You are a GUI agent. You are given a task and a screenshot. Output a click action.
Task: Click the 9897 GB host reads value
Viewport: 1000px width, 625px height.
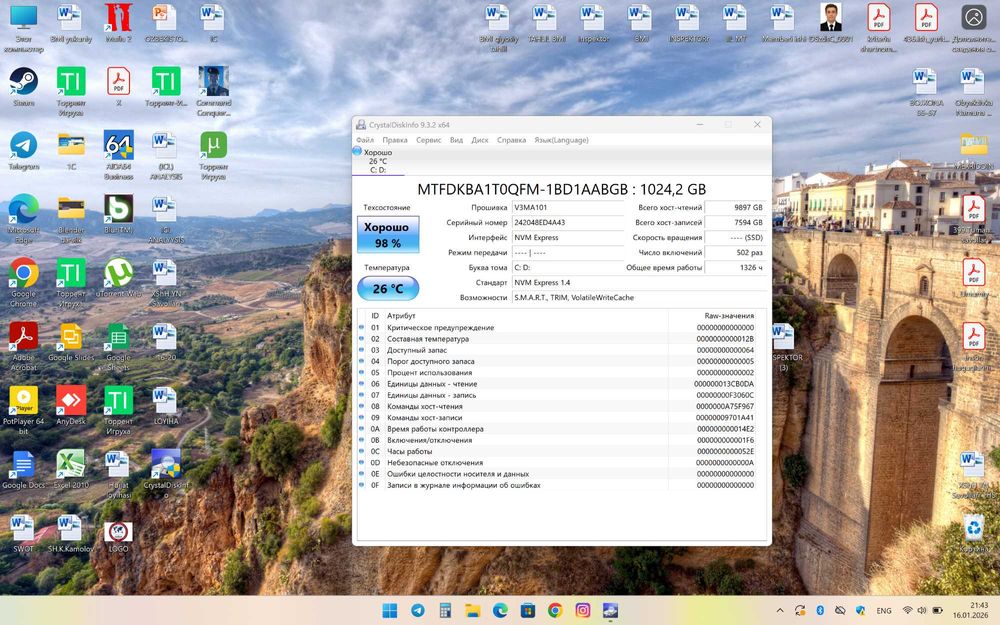coord(736,207)
